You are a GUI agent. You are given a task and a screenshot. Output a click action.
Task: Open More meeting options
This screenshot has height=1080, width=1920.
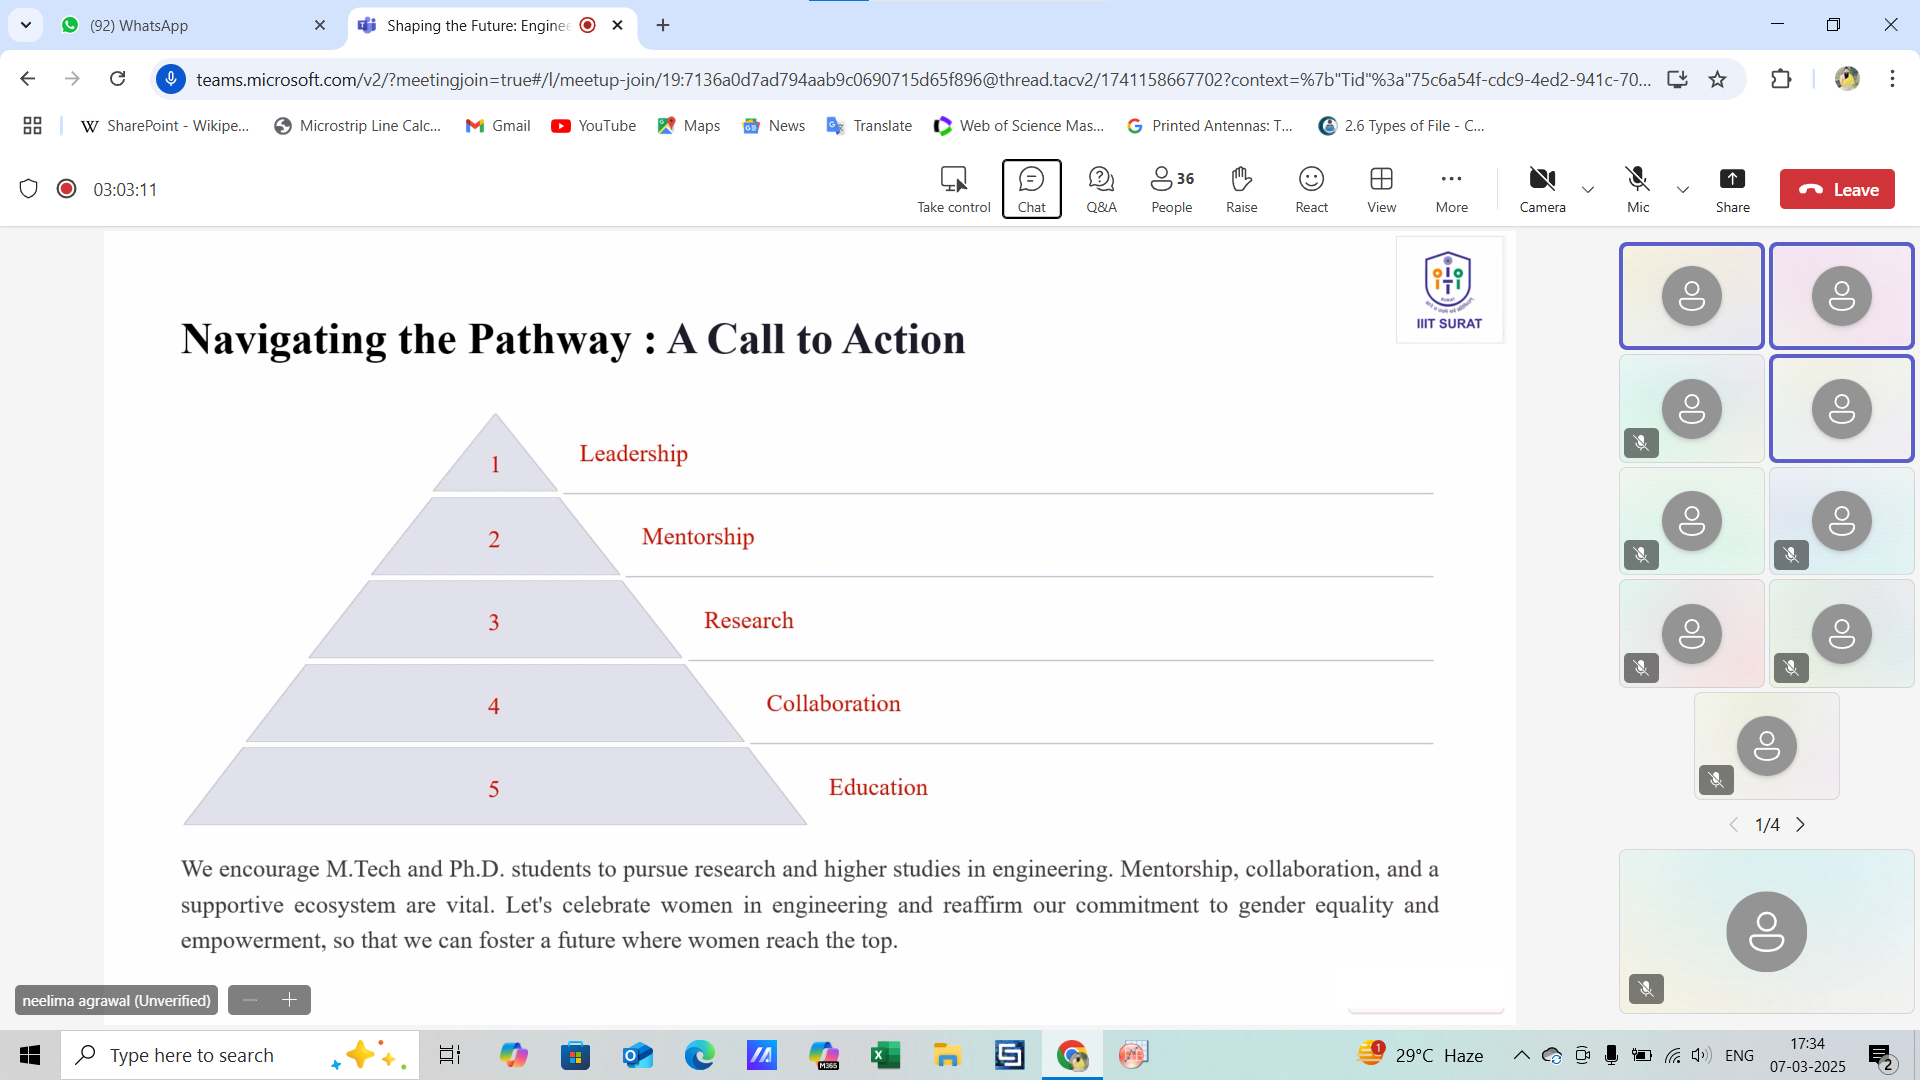tap(1451, 189)
